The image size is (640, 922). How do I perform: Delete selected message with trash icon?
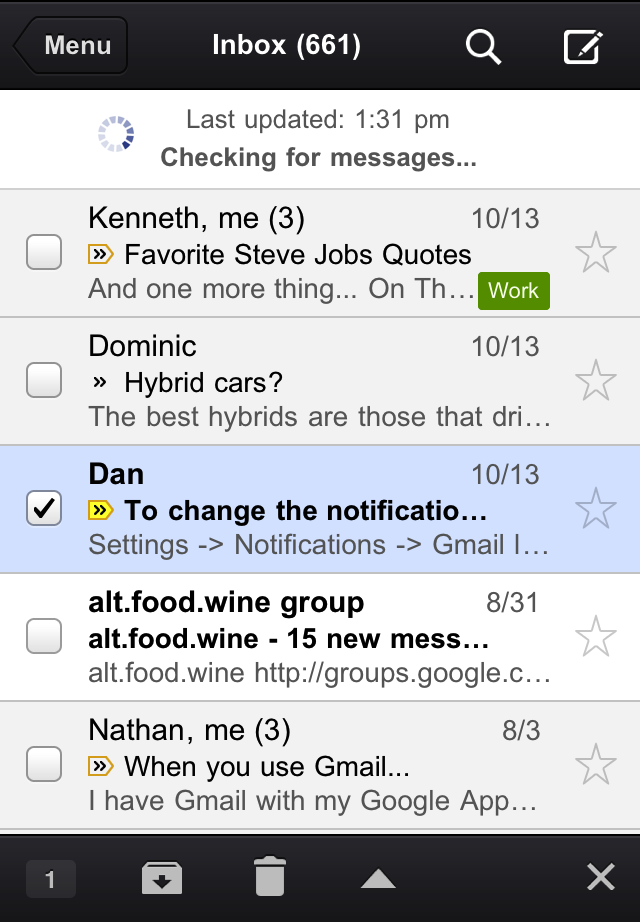coord(269,878)
